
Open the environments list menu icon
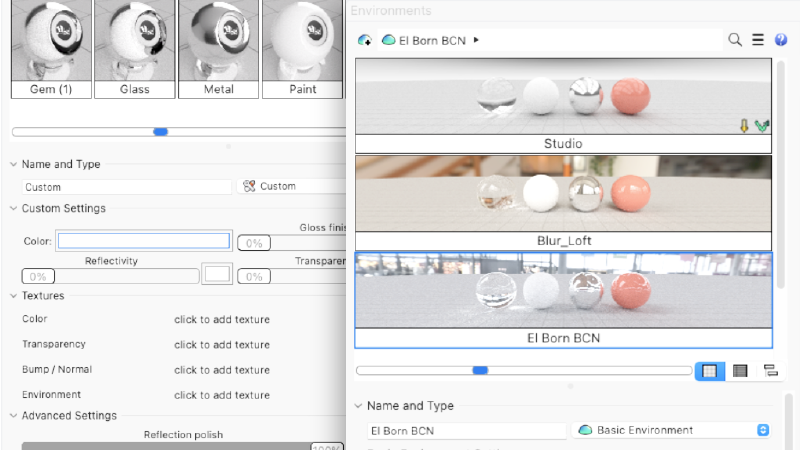click(758, 40)
